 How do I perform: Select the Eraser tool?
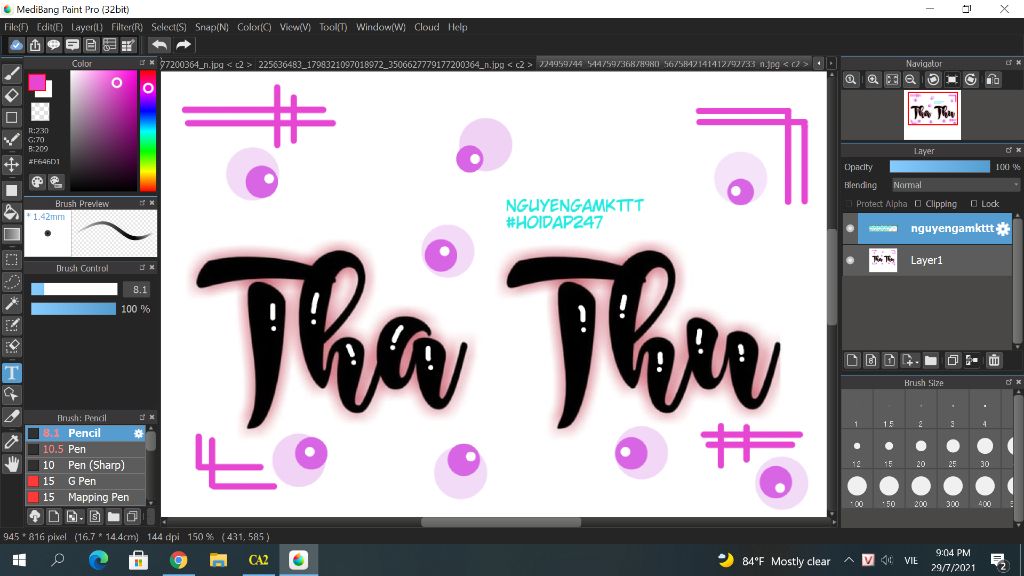pos(12,95)
